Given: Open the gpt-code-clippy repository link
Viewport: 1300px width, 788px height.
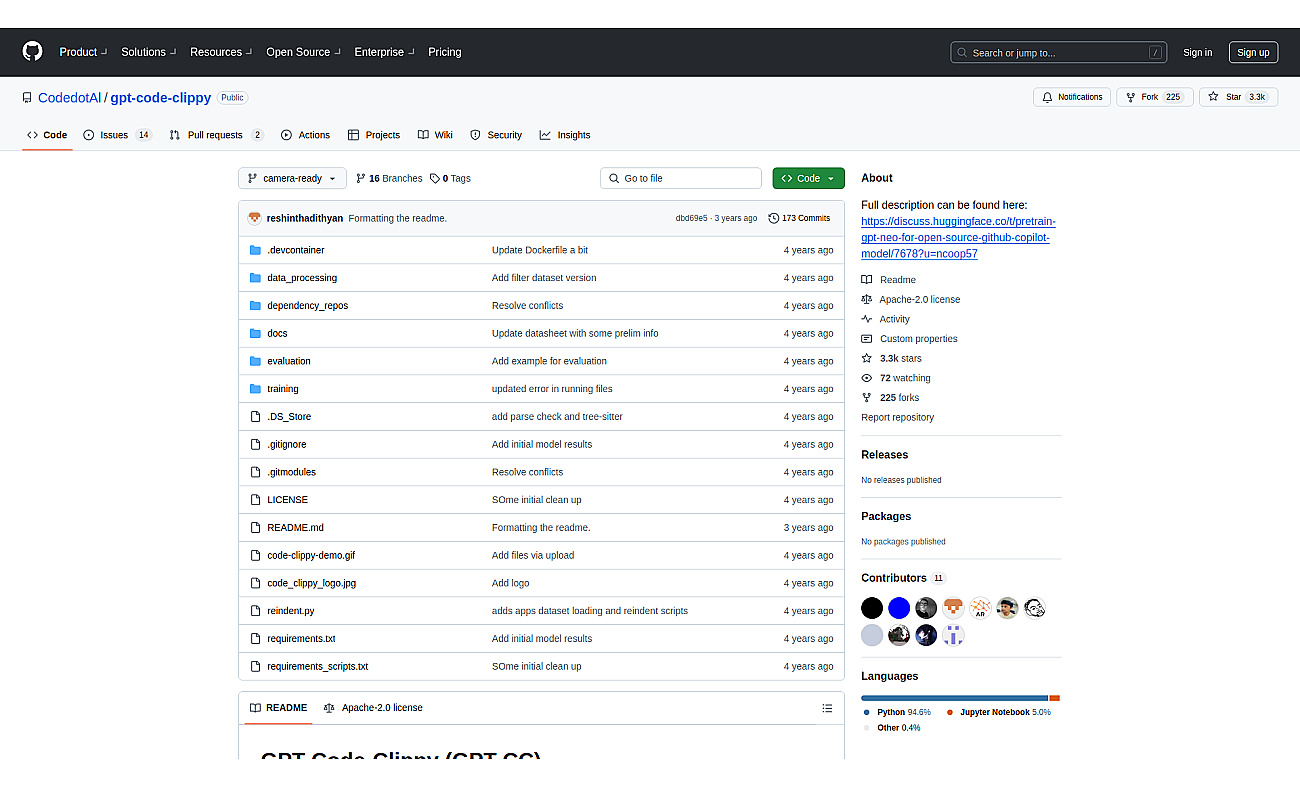Looking at the screenshot, I should (161, 98).
